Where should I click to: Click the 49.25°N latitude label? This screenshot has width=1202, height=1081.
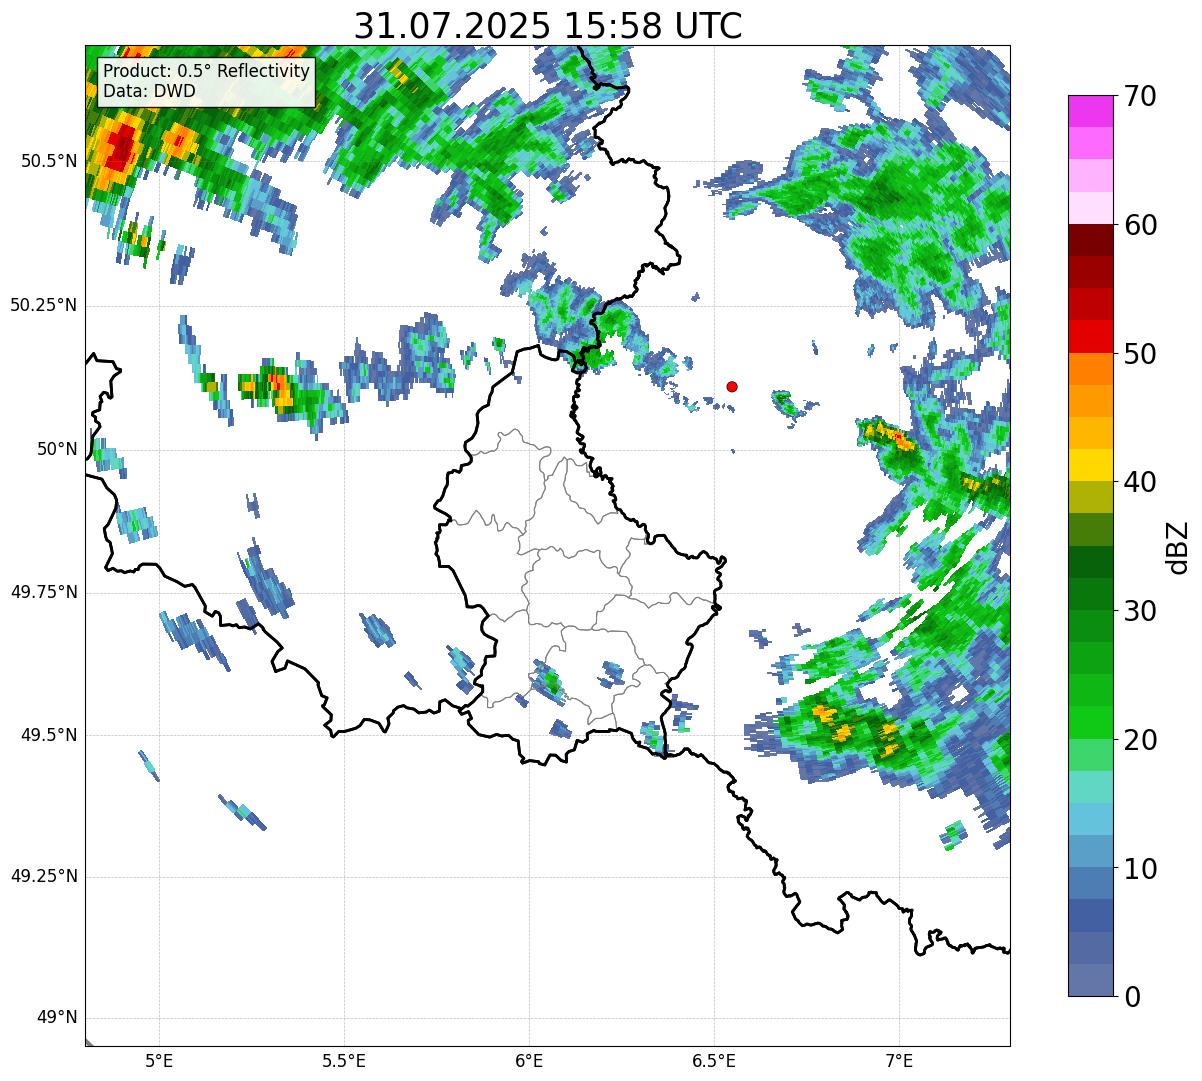click(44, 877)
